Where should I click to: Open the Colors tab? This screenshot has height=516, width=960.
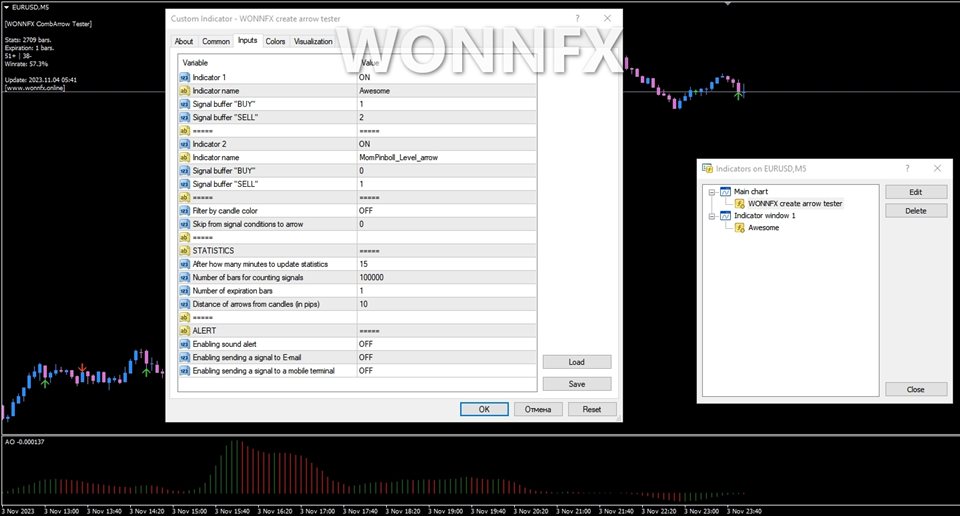275,42
